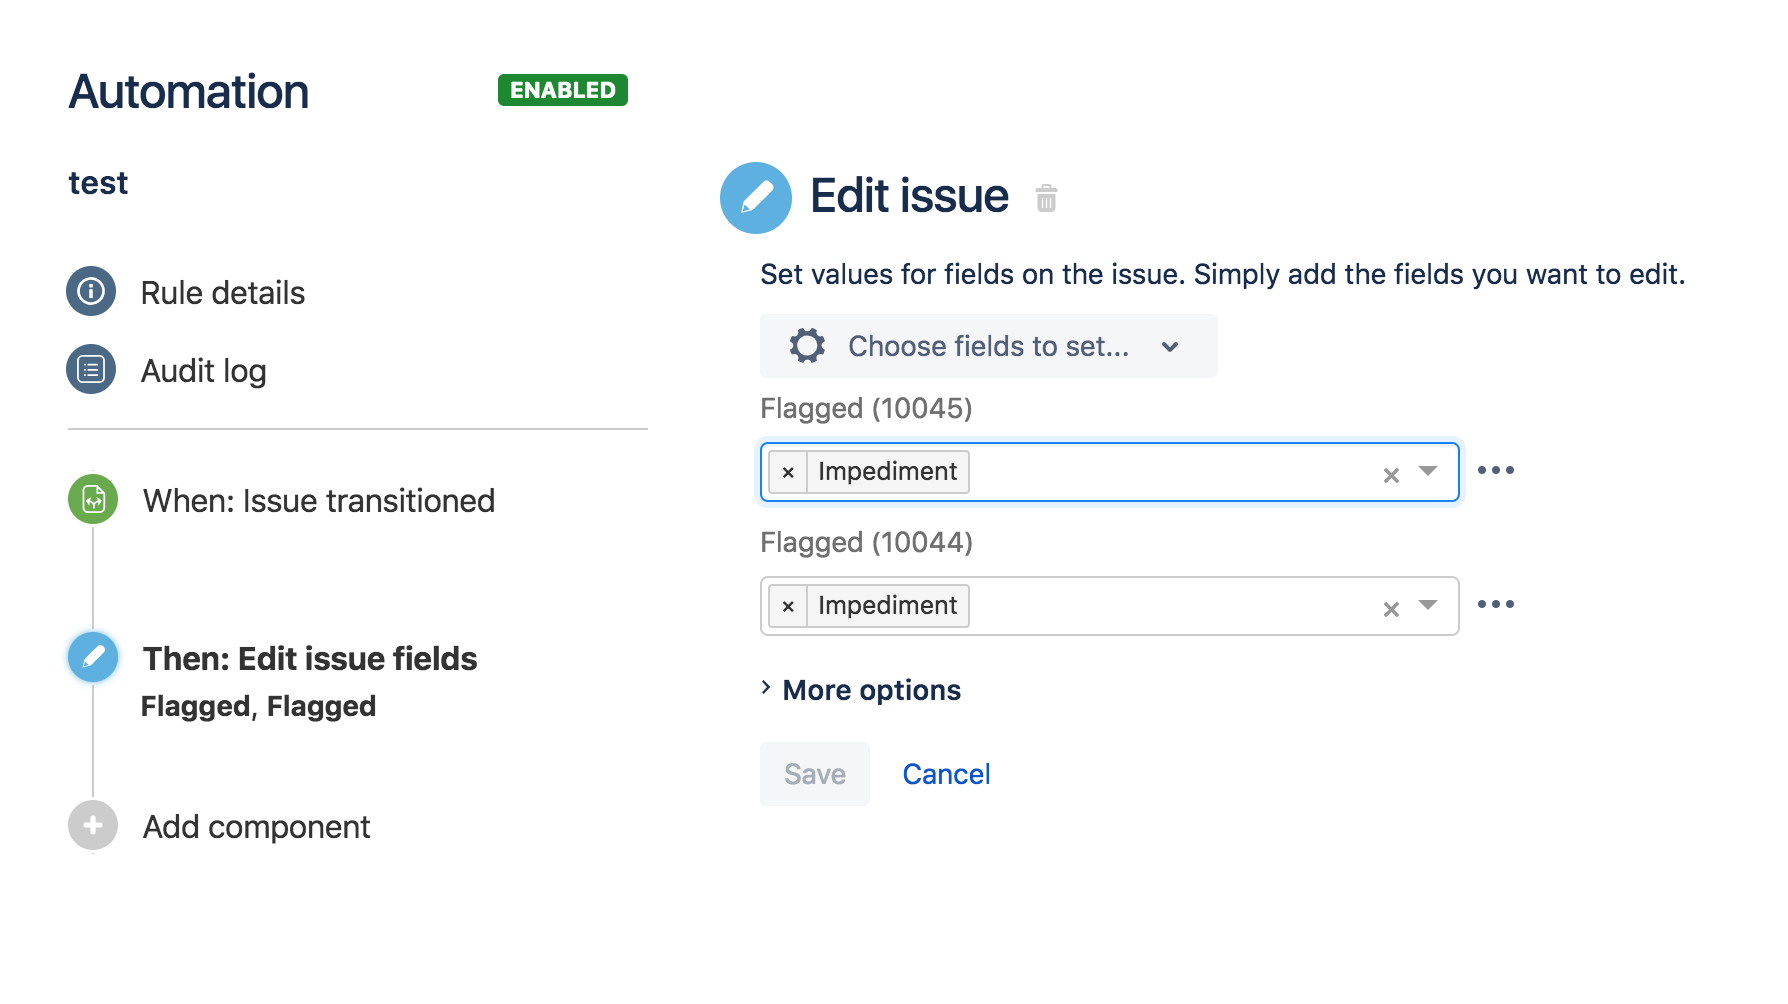The height and width of the screenshot is (1004, 1788).
Task: Select the When: Issue transitioned trigger icon
Action: pyautogui.click(x=92, y=500)
